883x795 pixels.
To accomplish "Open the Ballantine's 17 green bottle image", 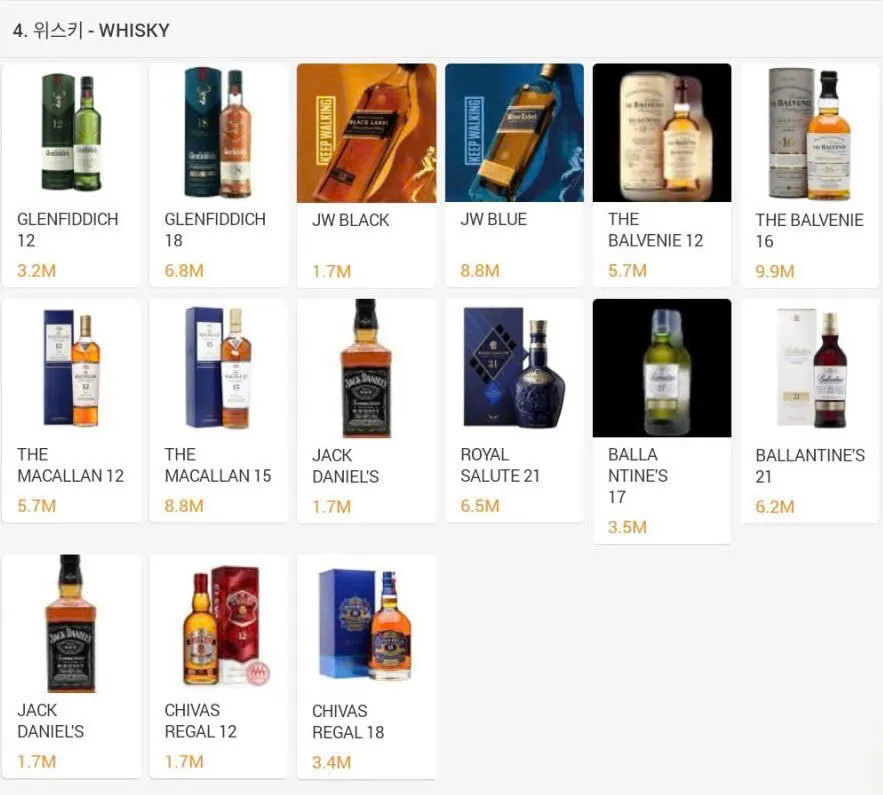I will pyautogui.click(x=662, y=368).
